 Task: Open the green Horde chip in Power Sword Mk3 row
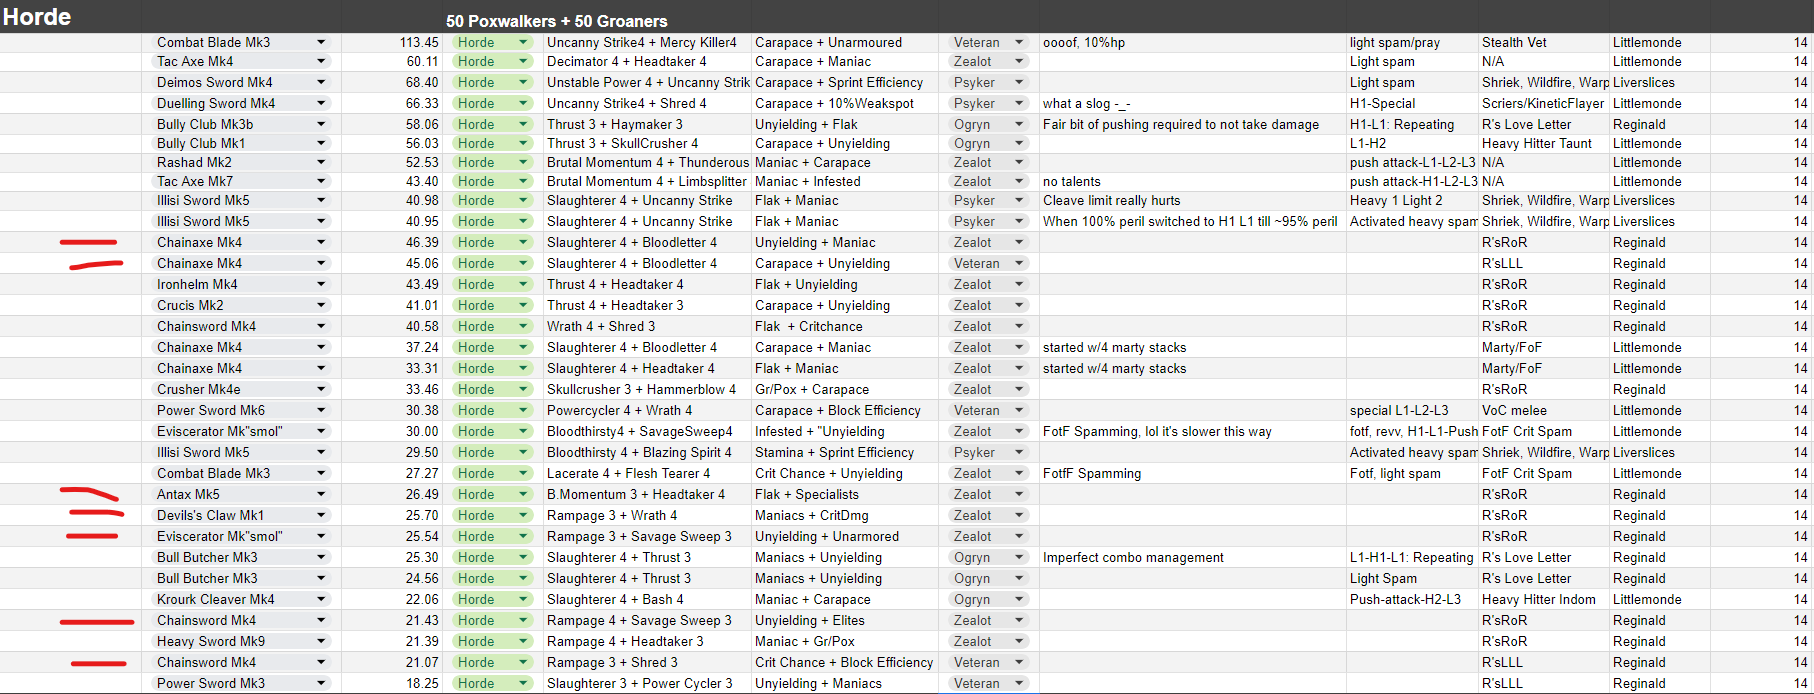492,684
